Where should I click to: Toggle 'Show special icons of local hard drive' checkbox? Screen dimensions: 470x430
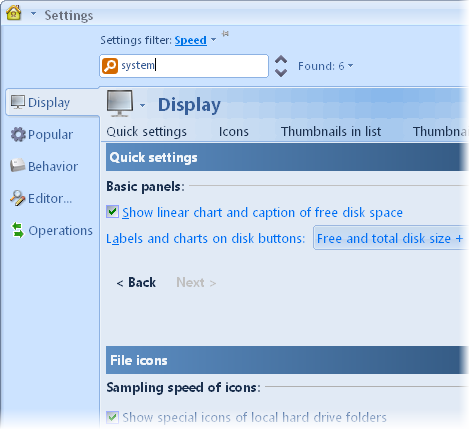tap(112, 417)
